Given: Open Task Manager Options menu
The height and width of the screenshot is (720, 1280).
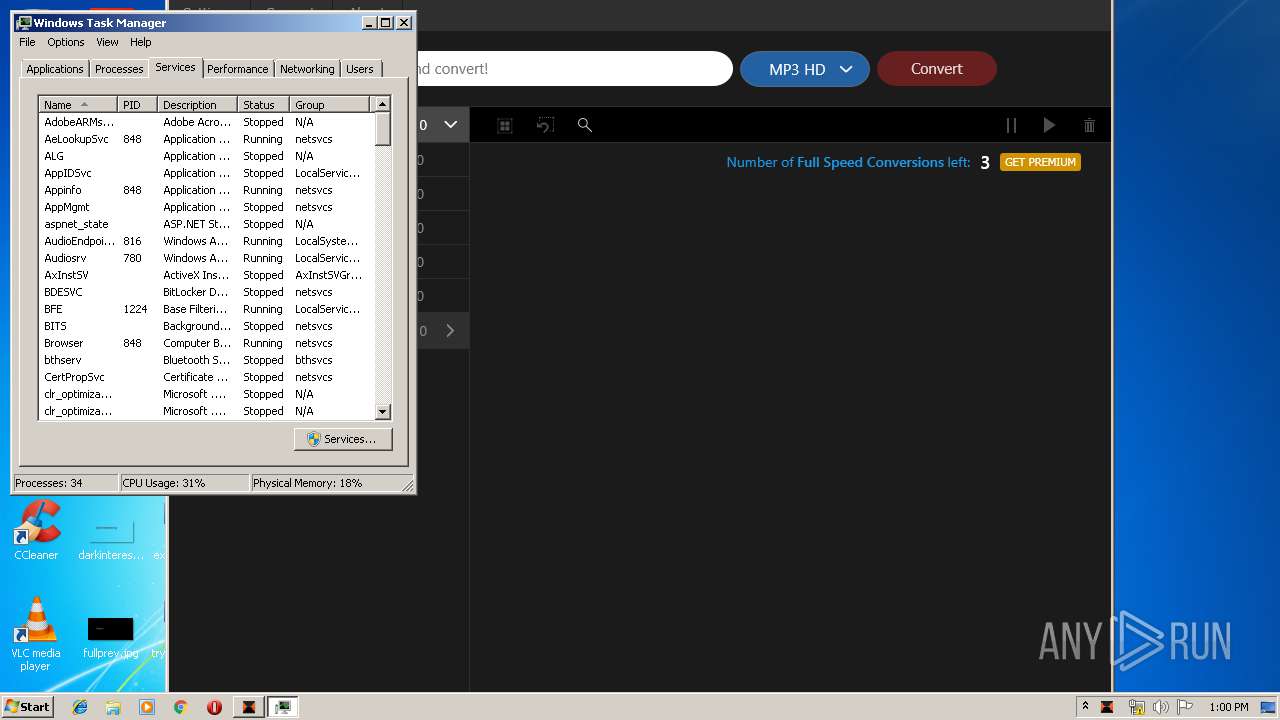Looking at the screenshot, I should [66, 42].
